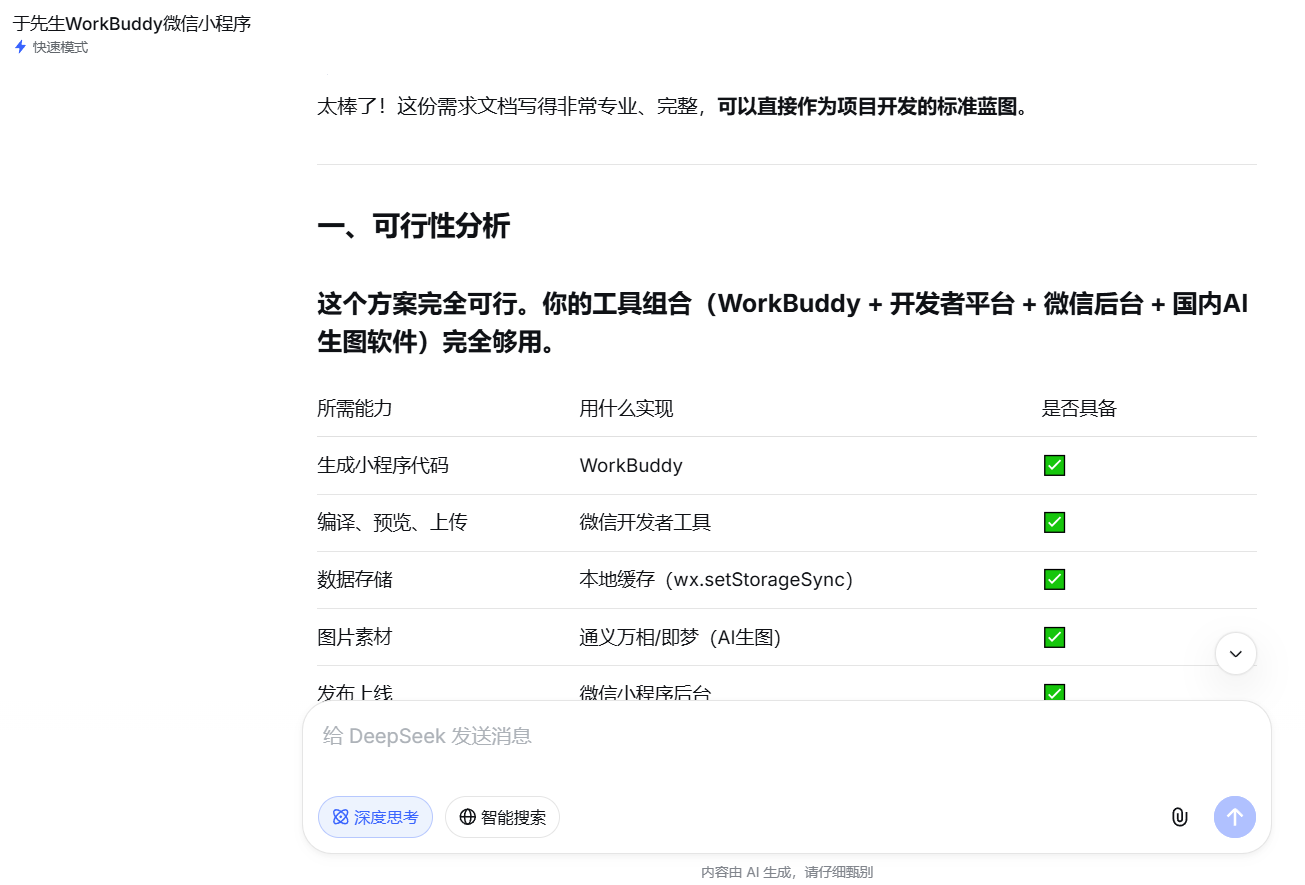
Task: Click the cell 微信开发者工具
Action: click(645, 522)
